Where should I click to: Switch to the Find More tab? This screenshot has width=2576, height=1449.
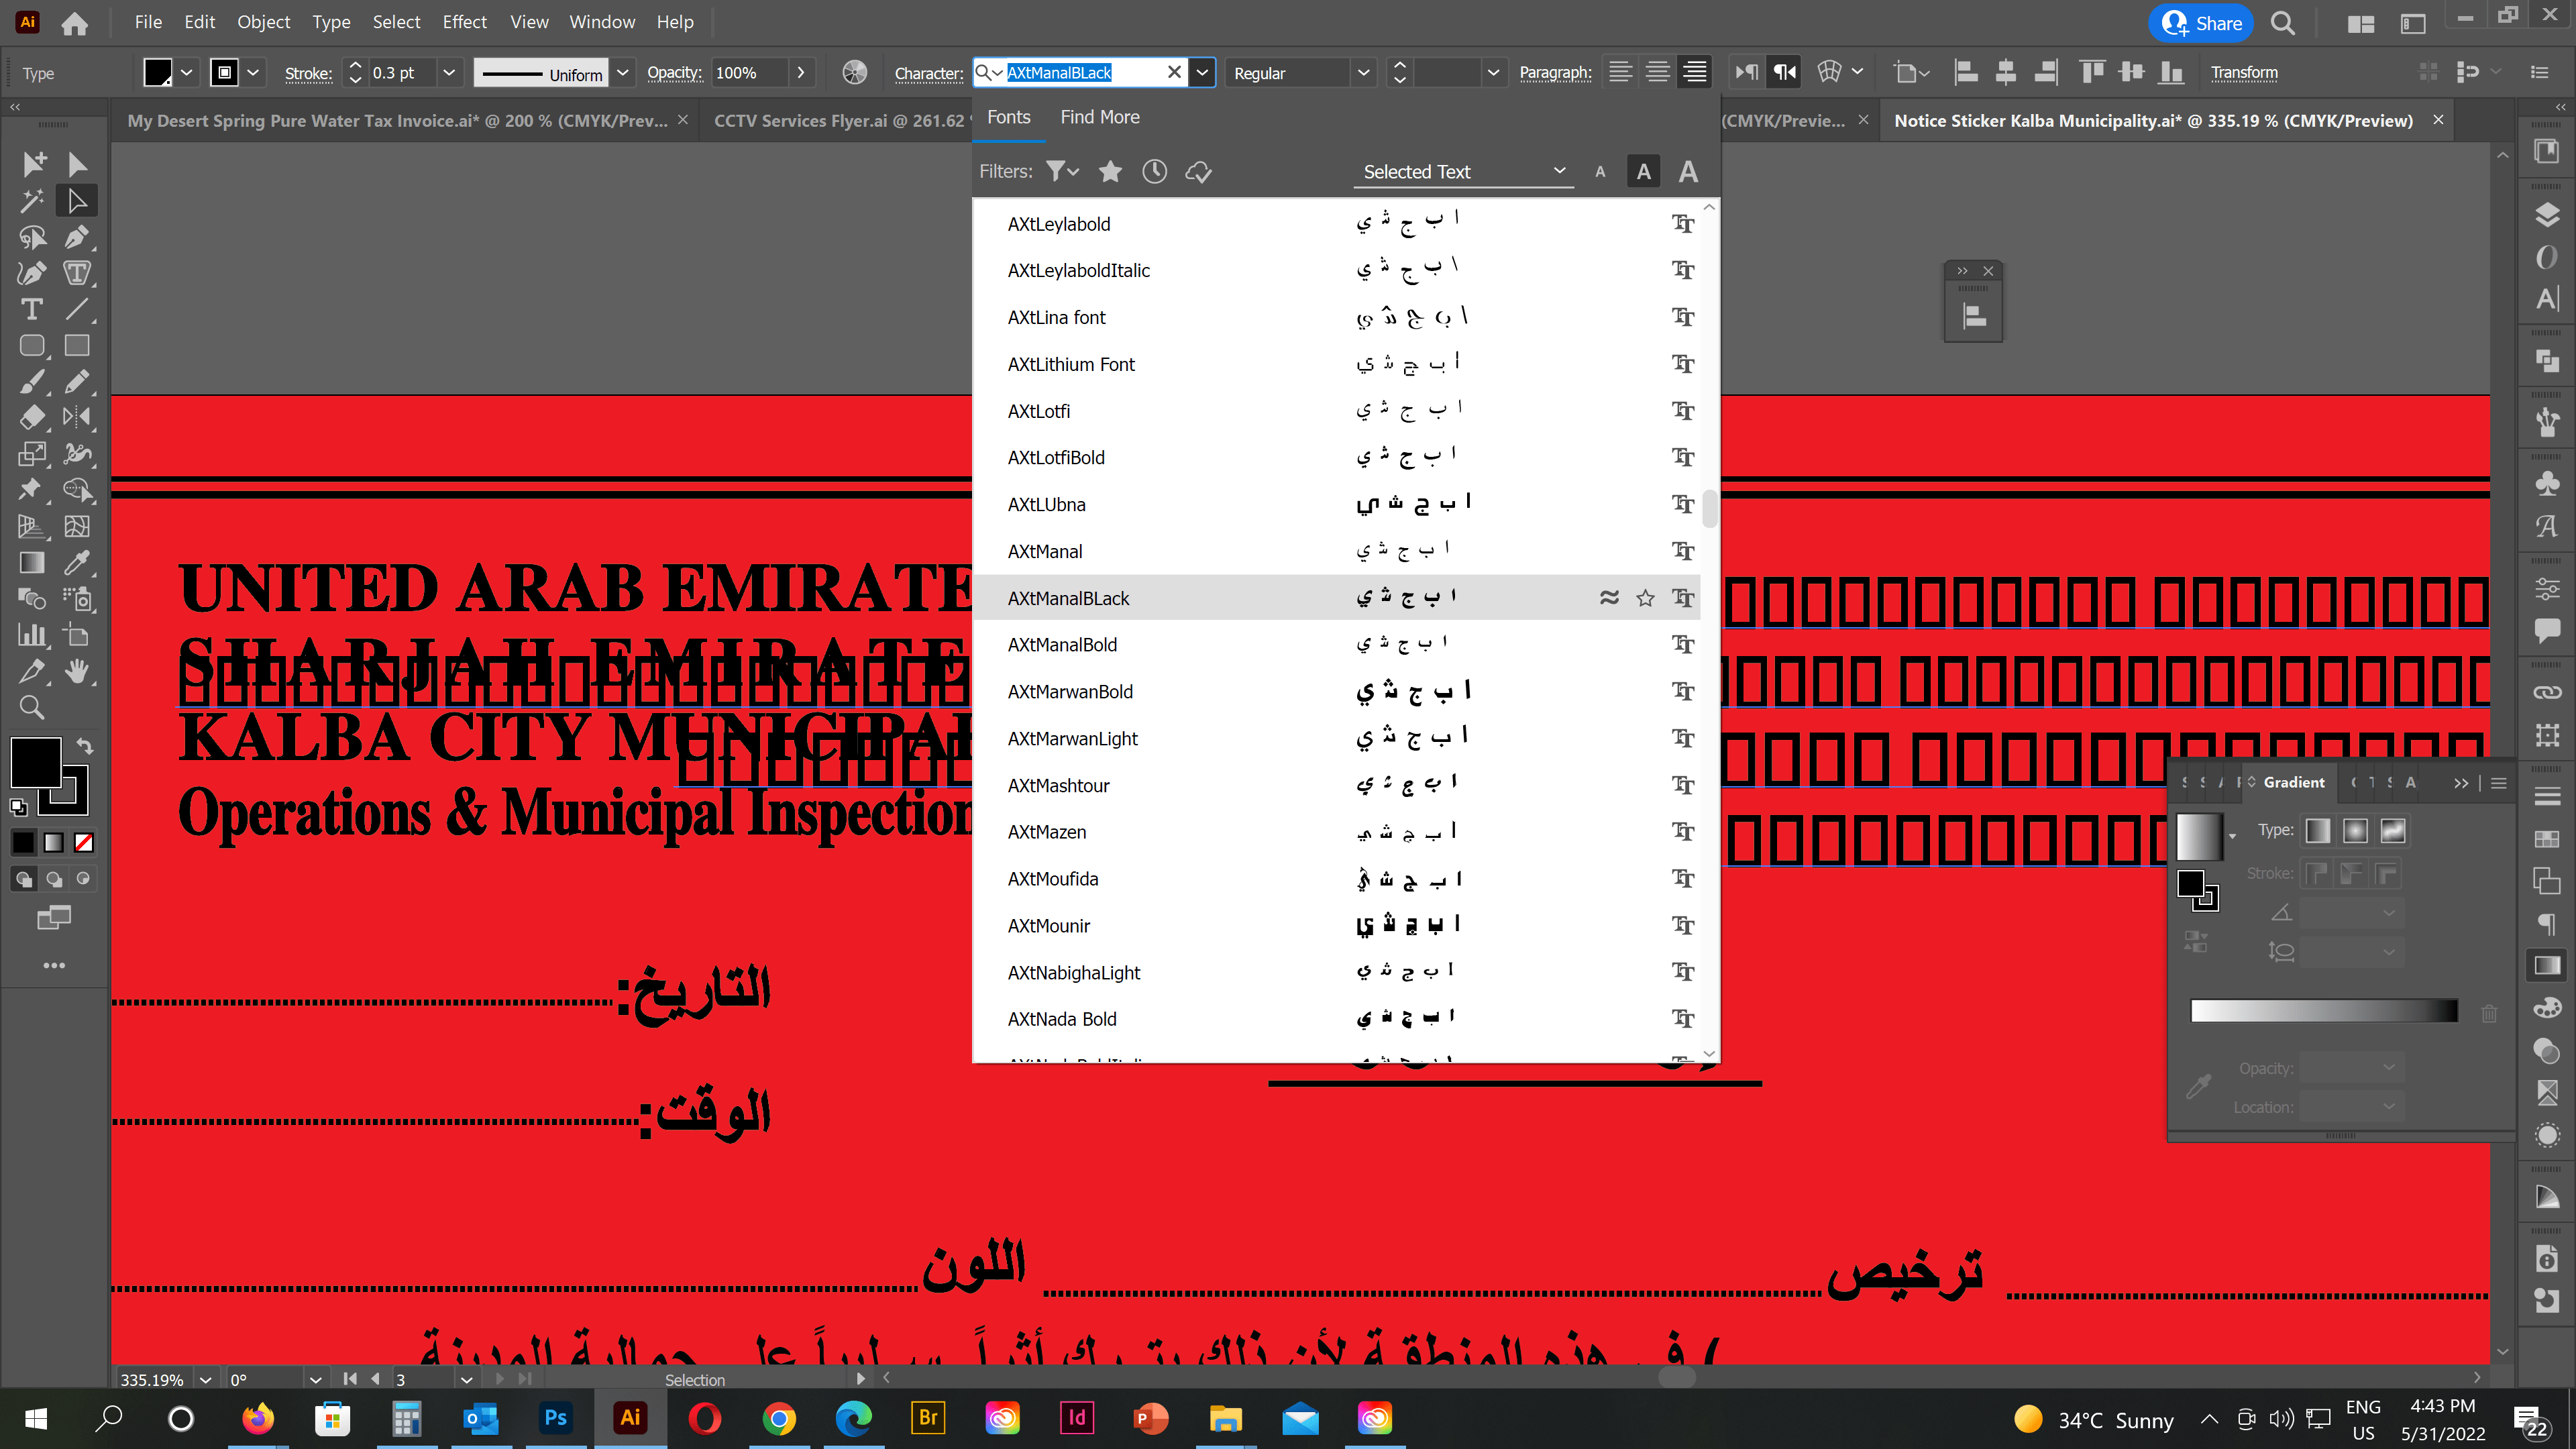pyautogui.click(x=1099, y=117)
